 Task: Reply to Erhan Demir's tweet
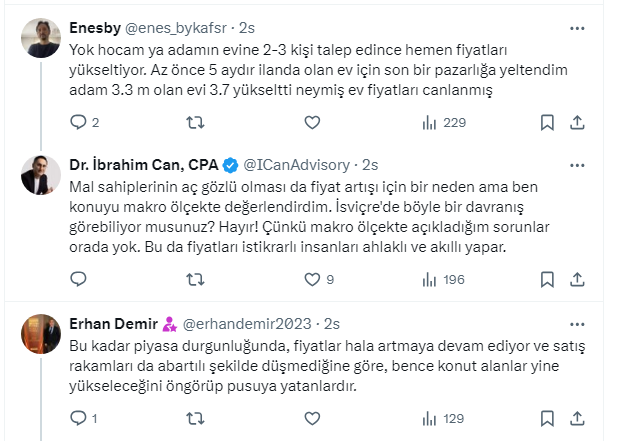coord(79,419)
